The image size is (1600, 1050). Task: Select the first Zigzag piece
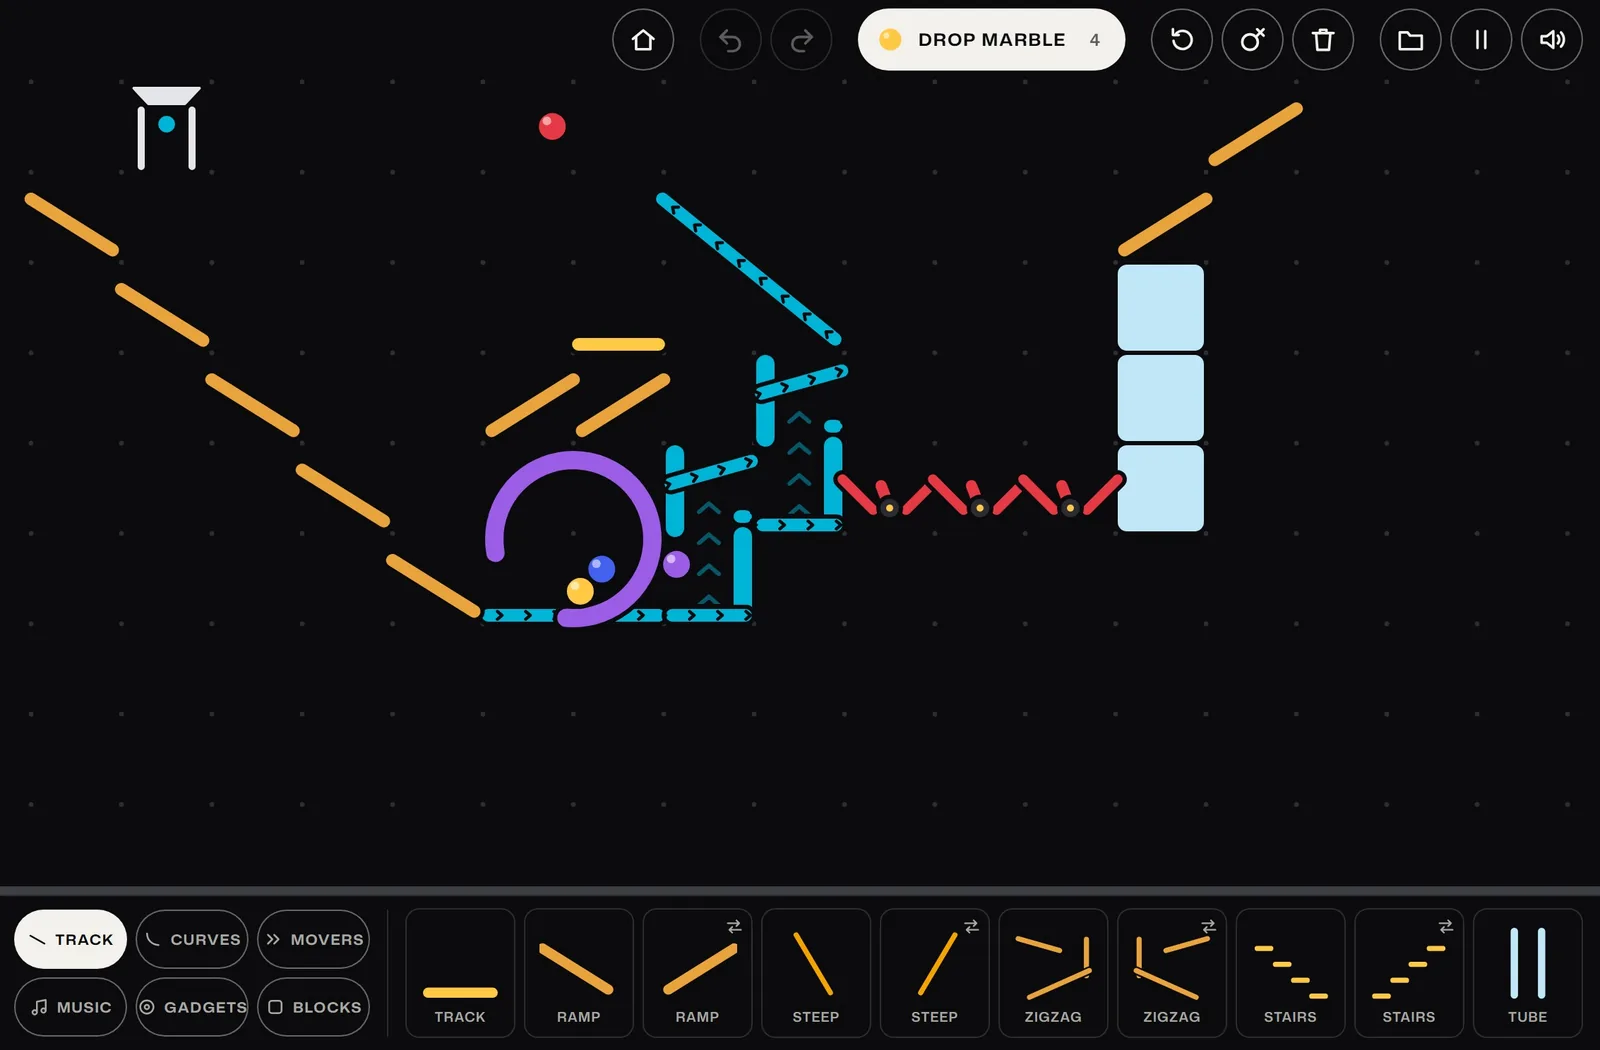point(1053,973)
